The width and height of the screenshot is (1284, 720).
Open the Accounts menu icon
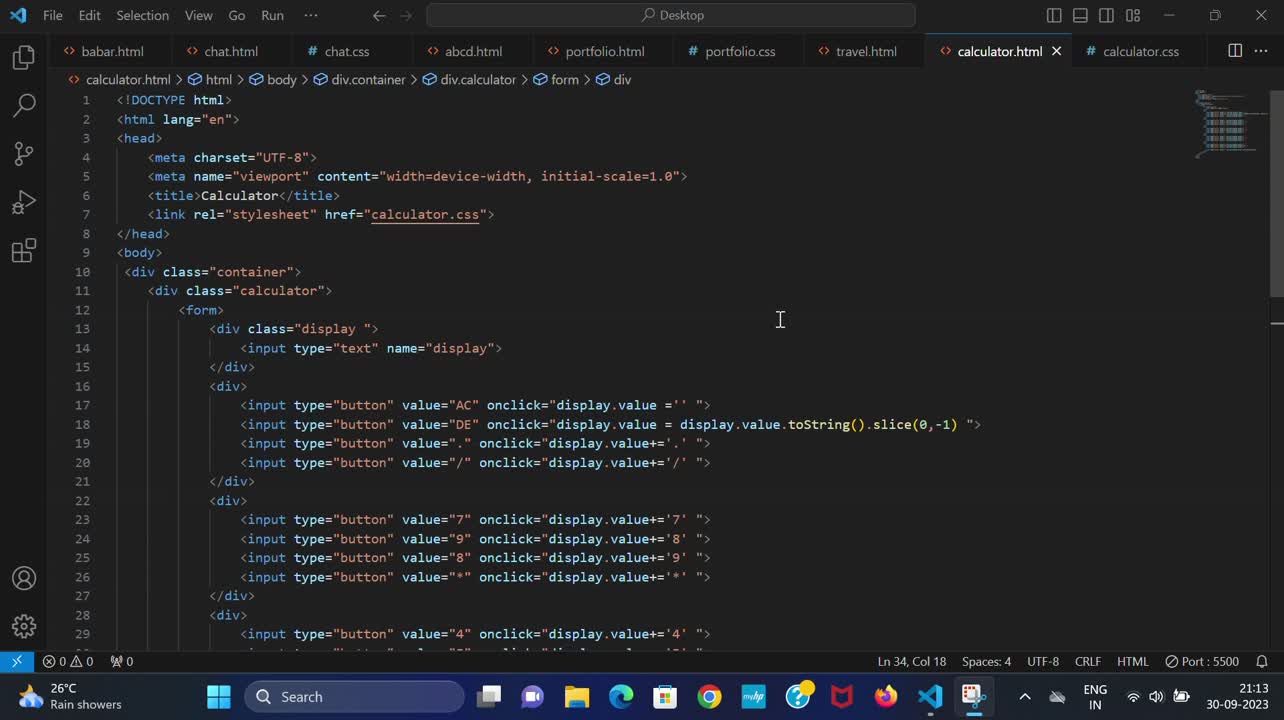(x=24, y=579)
